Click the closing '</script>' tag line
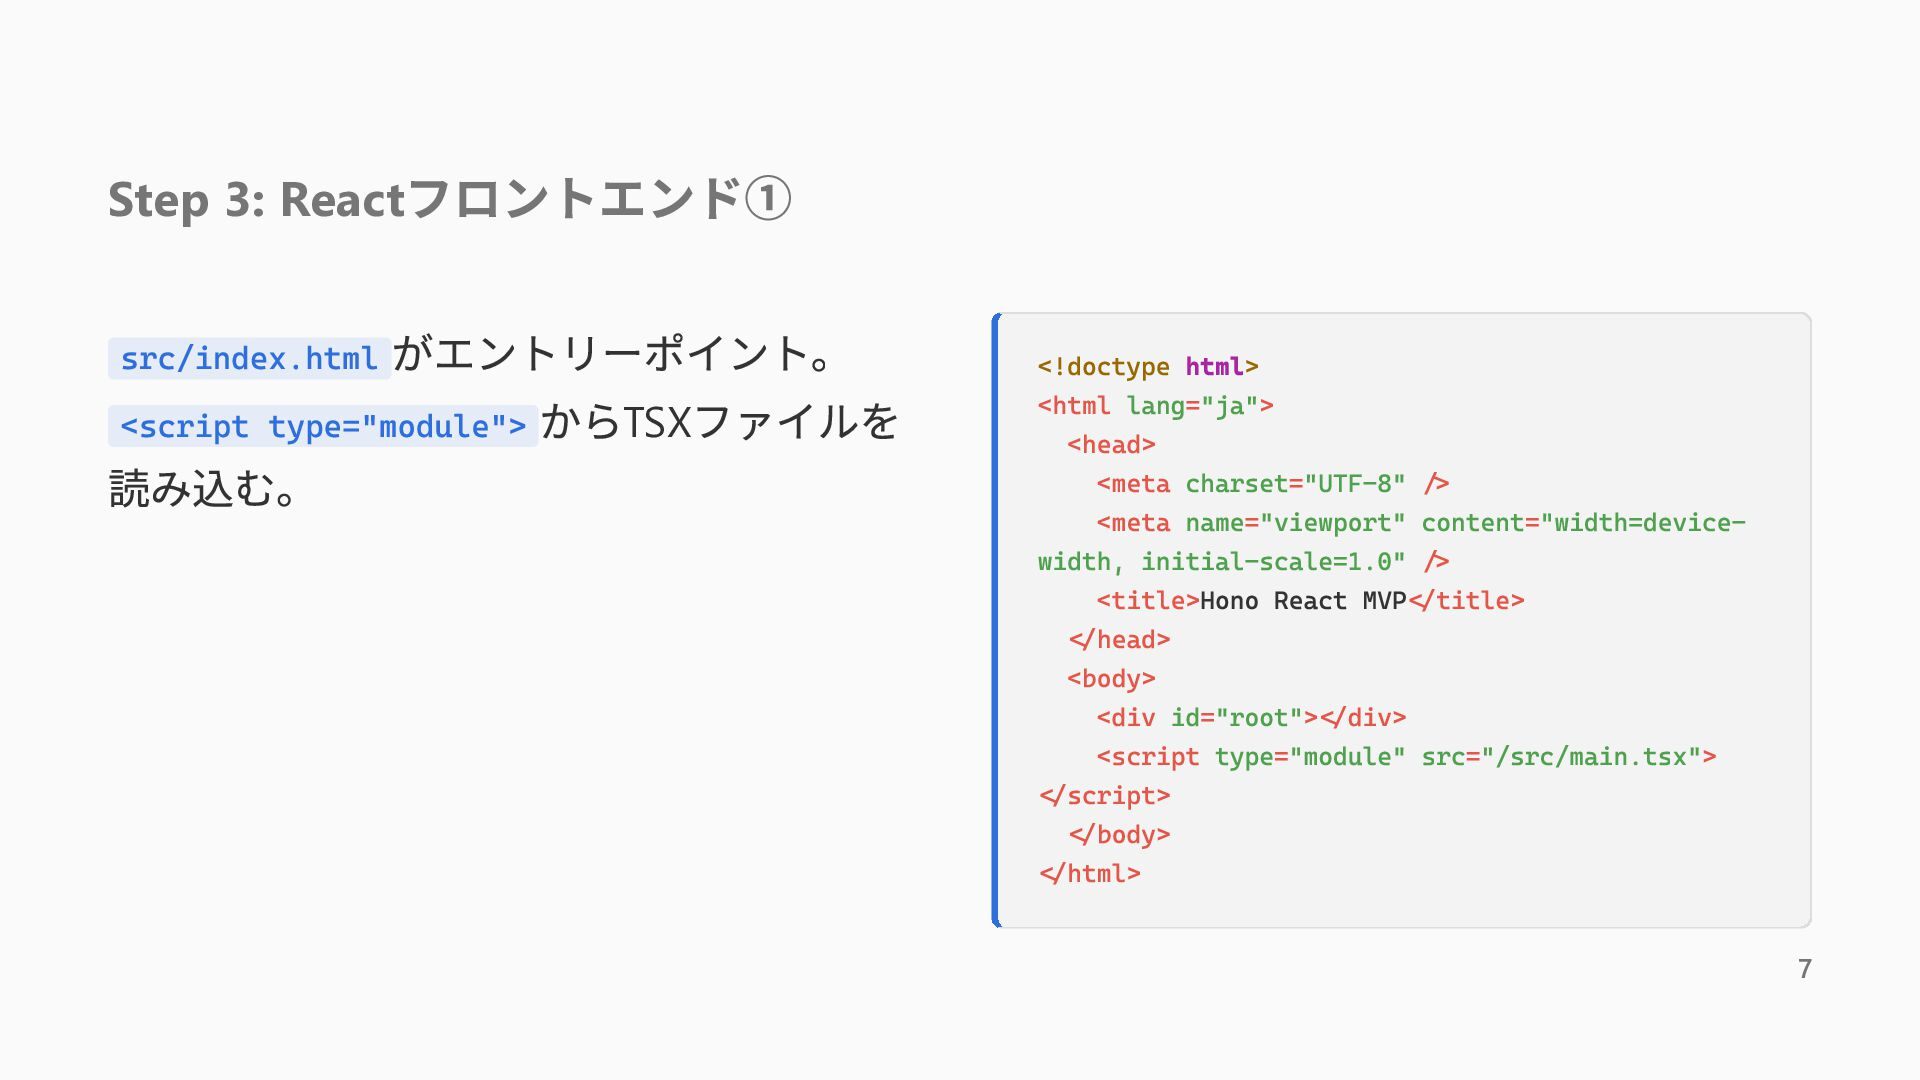The height and width of the screenshot is (1080, 1920). [1104, 796]
